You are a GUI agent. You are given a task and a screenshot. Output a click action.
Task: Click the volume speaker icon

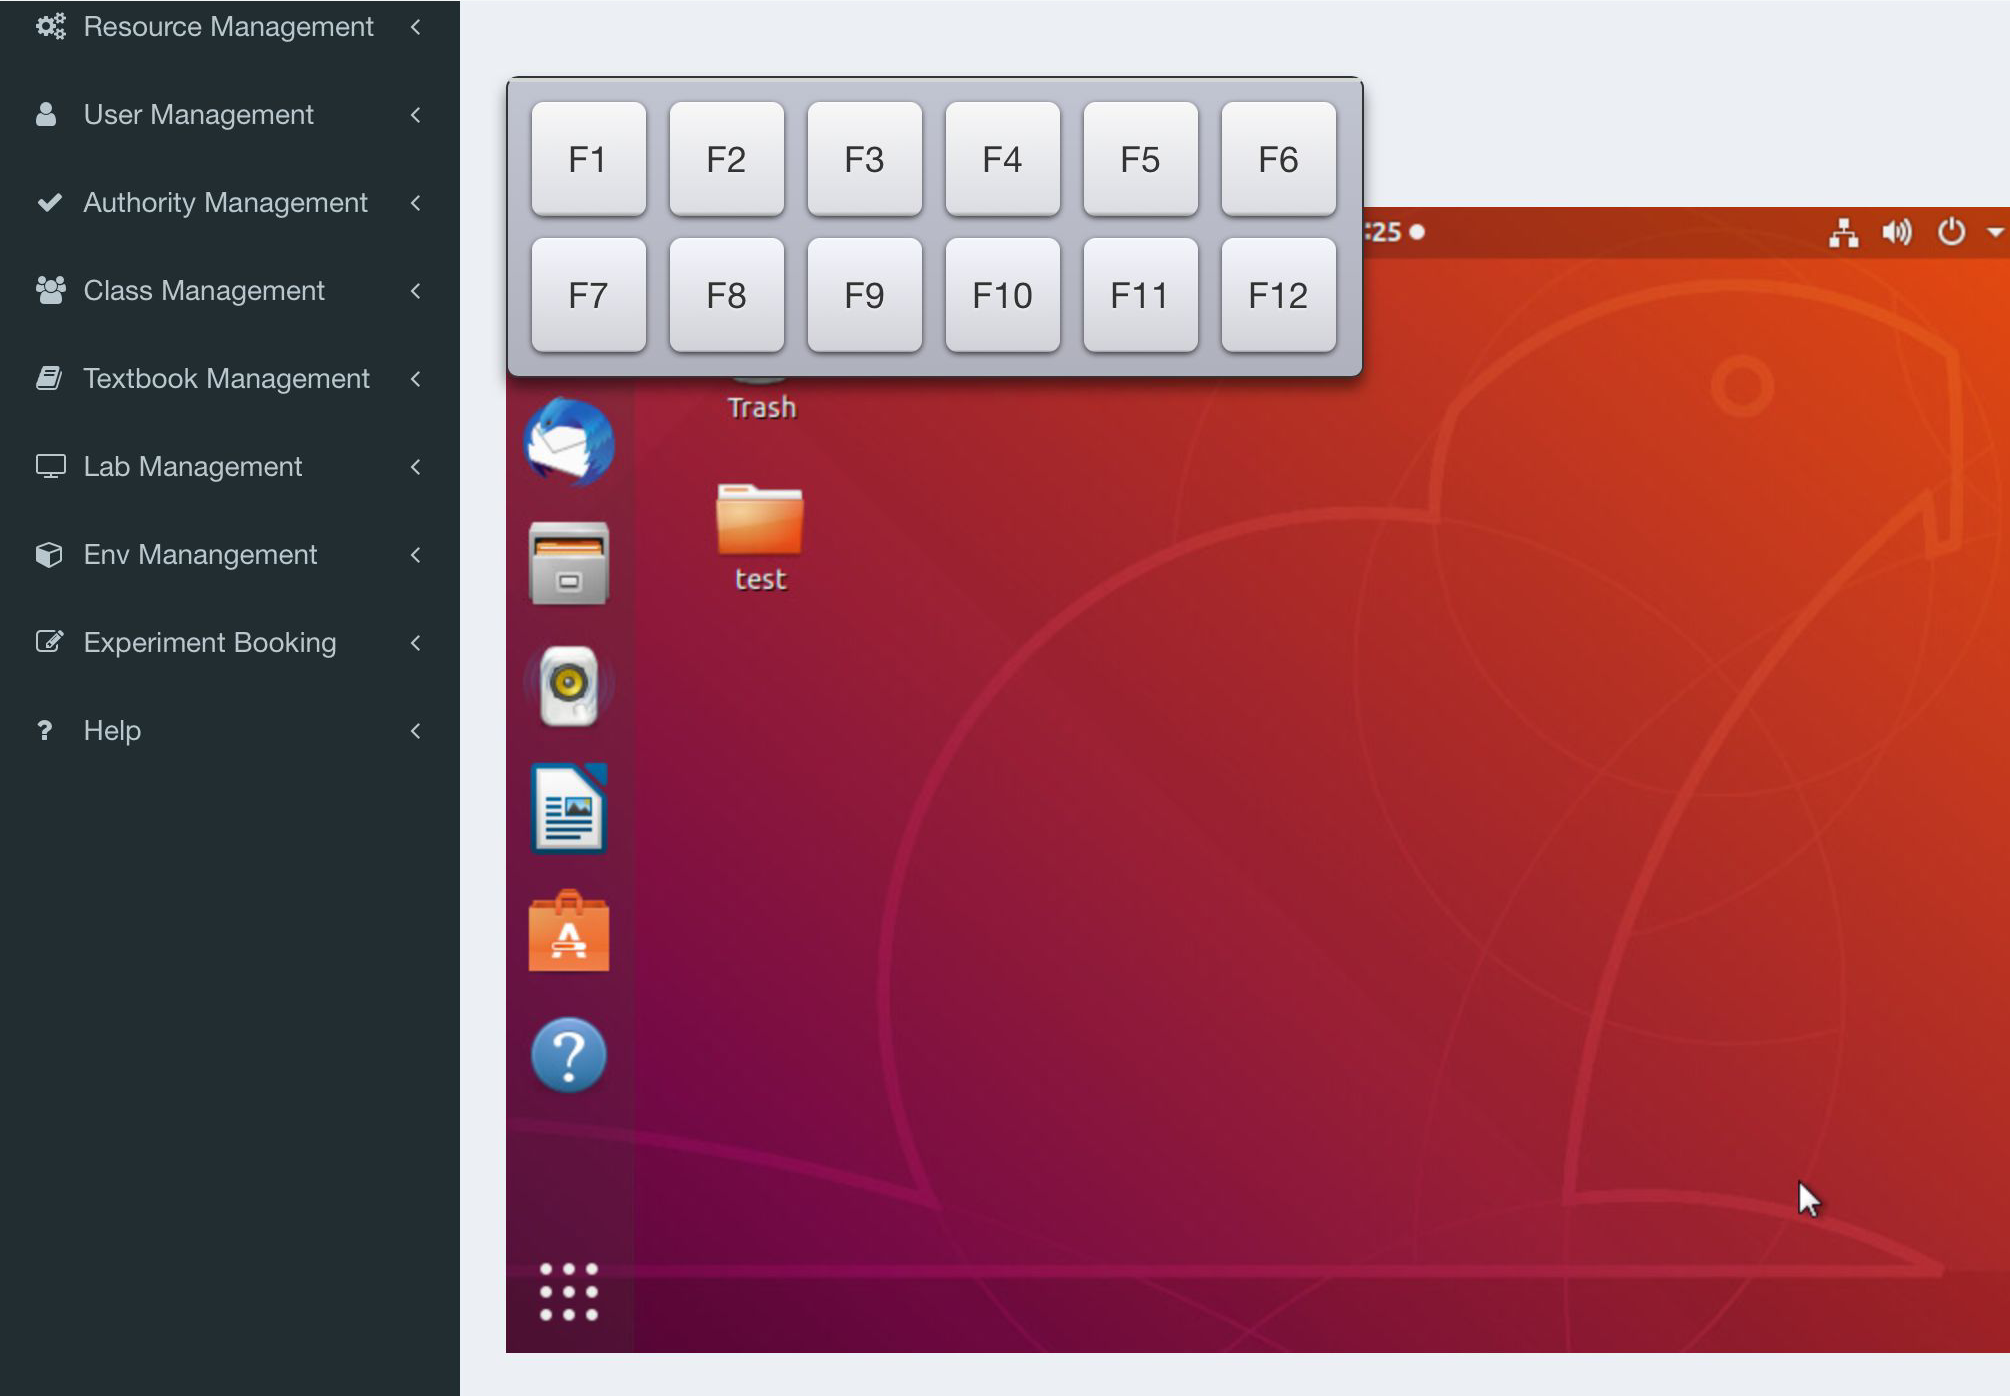coord(1897,232)
